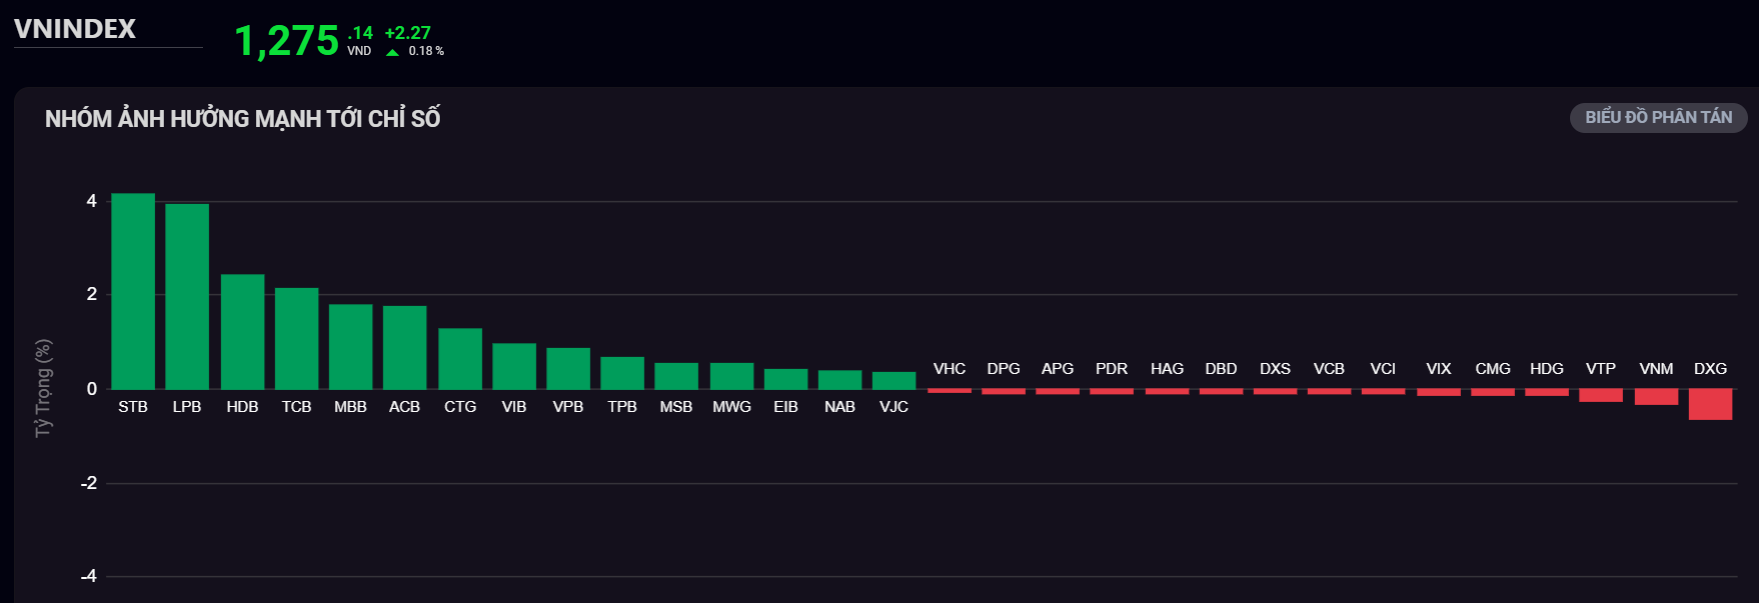Select the green HDB bar

(242, 332)
